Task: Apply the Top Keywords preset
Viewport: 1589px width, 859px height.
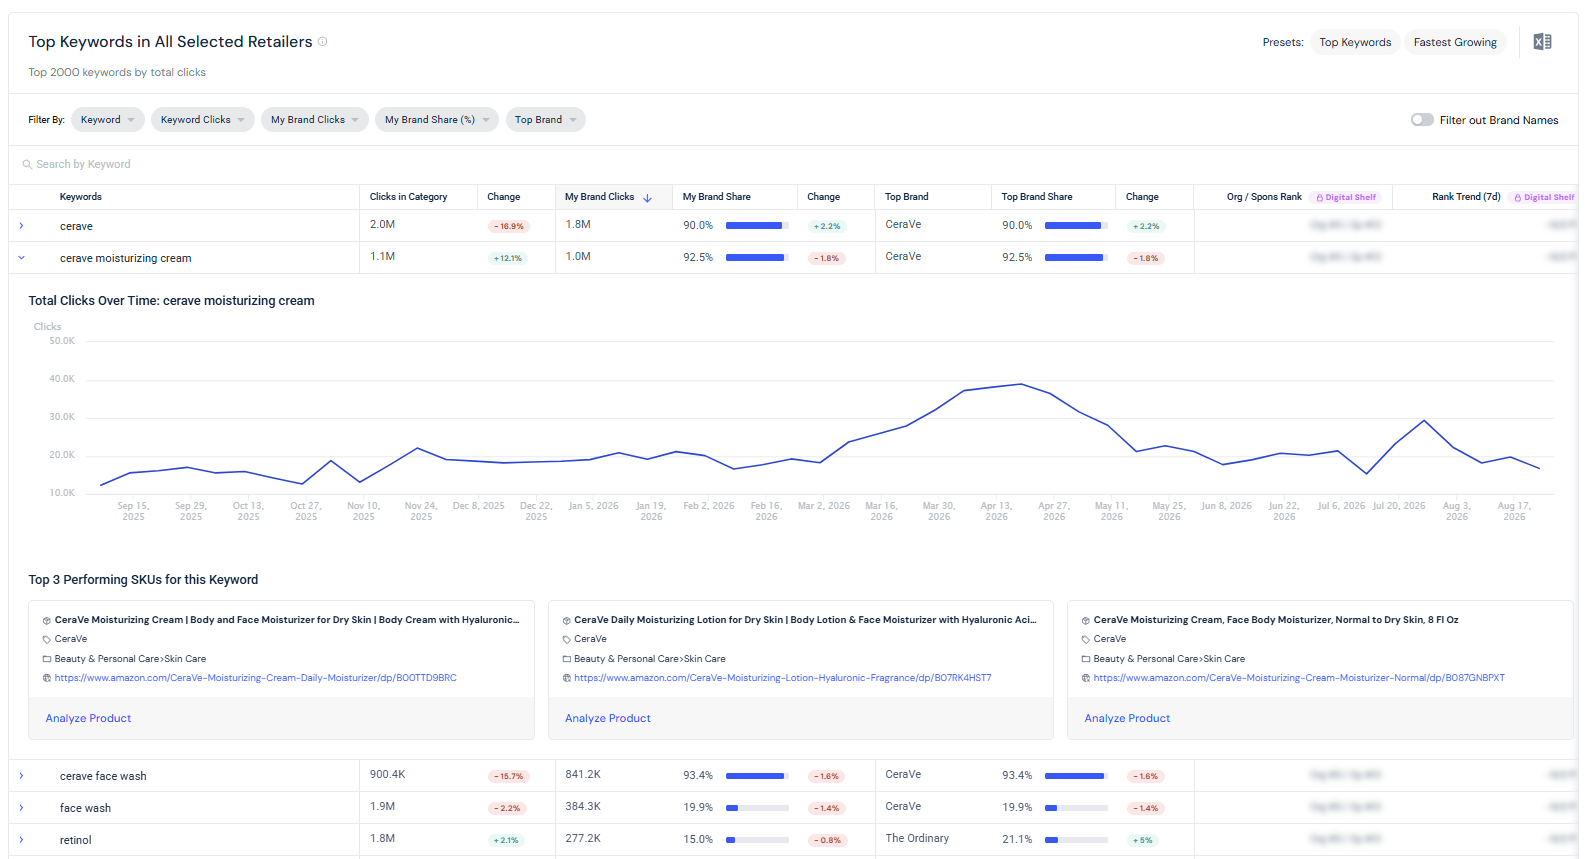Action: tap(1355, 42)
